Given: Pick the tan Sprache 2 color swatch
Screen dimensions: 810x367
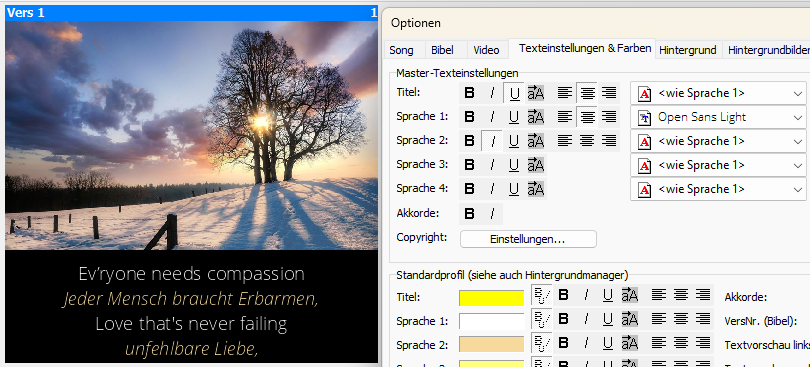Looking at the screenshot, I should [492, 344].
